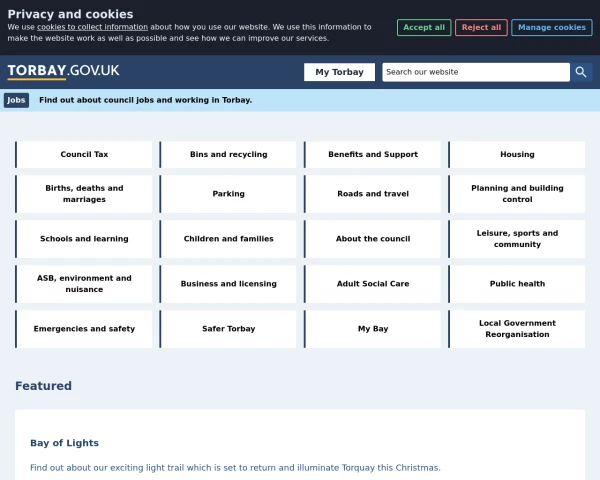Go to Parking services
Screen dimensions: 600x480
229,194
